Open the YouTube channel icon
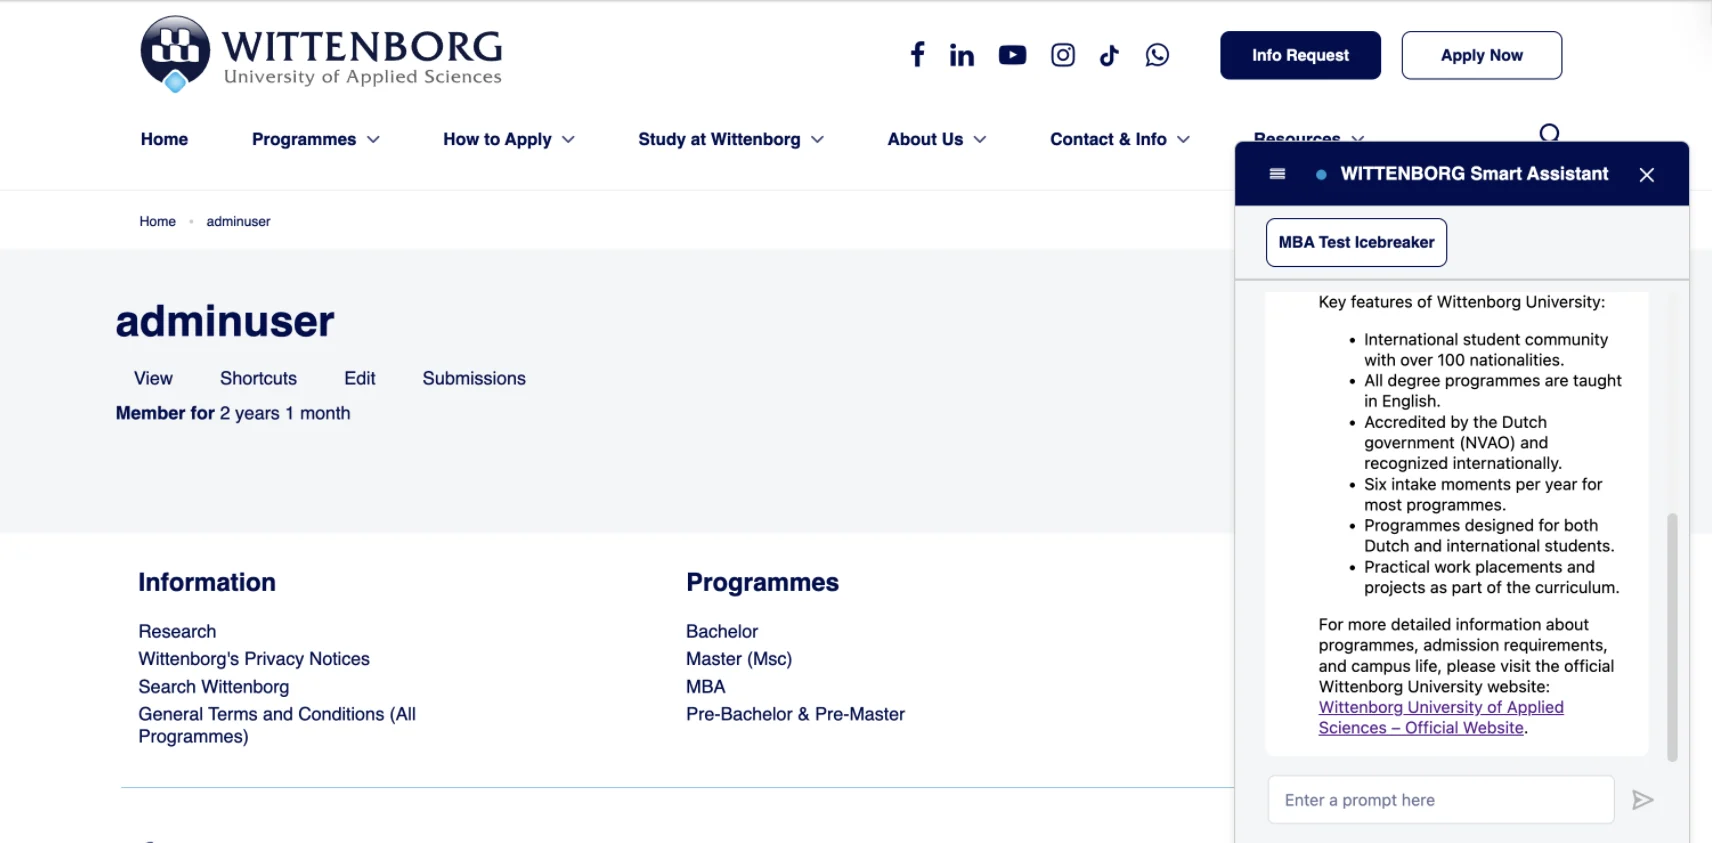This screenshot has width=1712, height=843. pos(1012,55)
